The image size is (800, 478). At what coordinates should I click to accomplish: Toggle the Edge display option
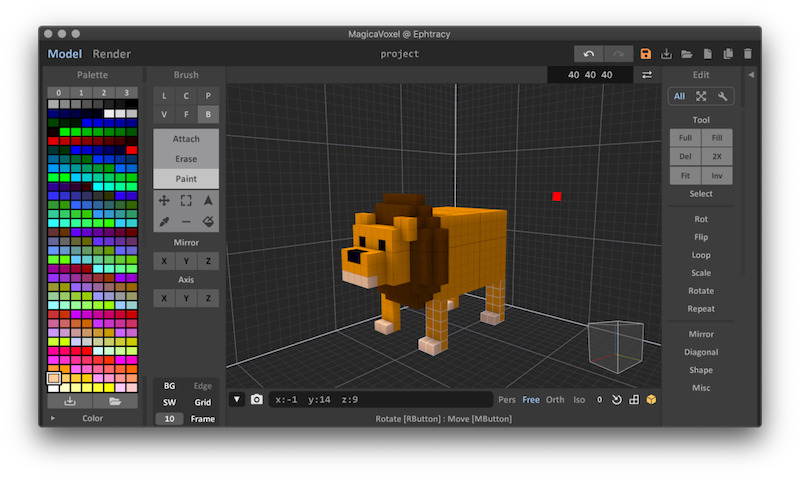pyautogui.click(x=203, y=386)
